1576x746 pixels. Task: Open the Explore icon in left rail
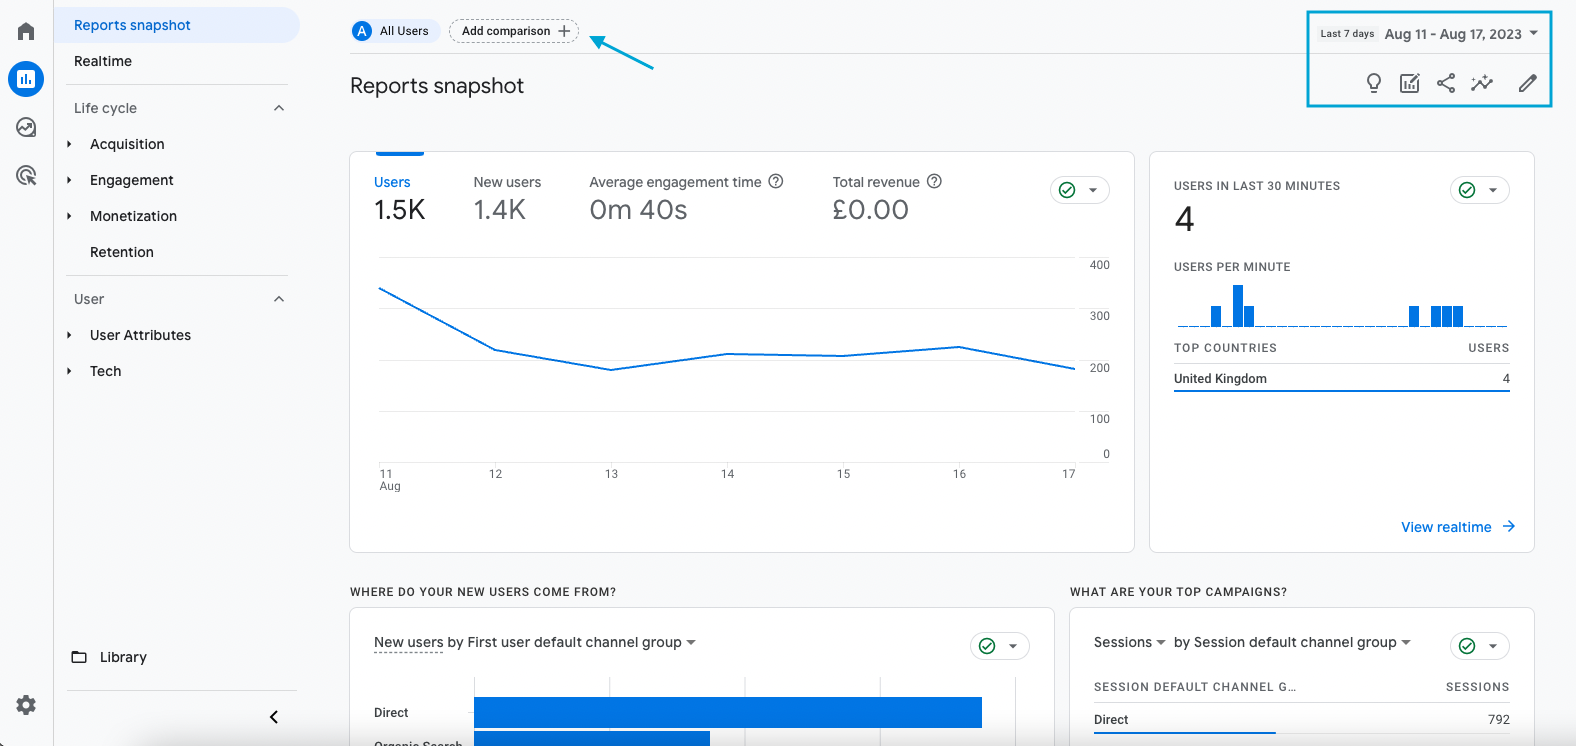click(26, 127)
